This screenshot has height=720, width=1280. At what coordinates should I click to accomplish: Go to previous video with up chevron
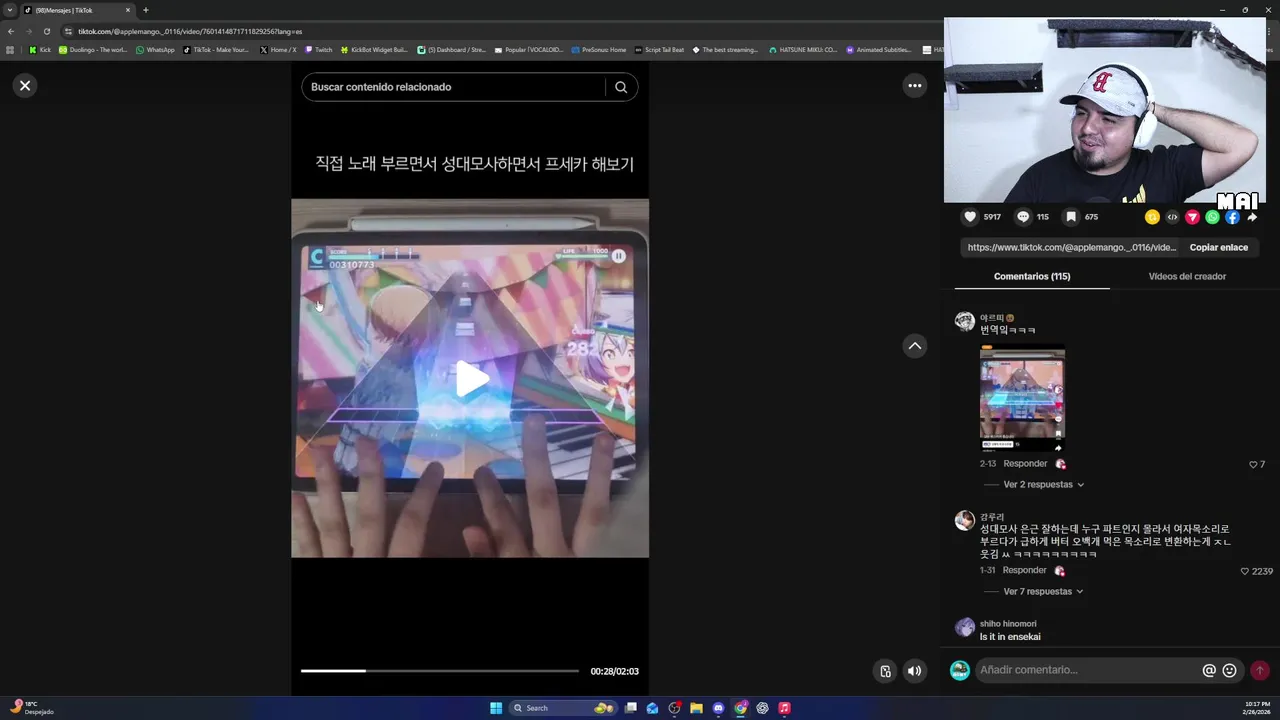click(x=914, y=346)
